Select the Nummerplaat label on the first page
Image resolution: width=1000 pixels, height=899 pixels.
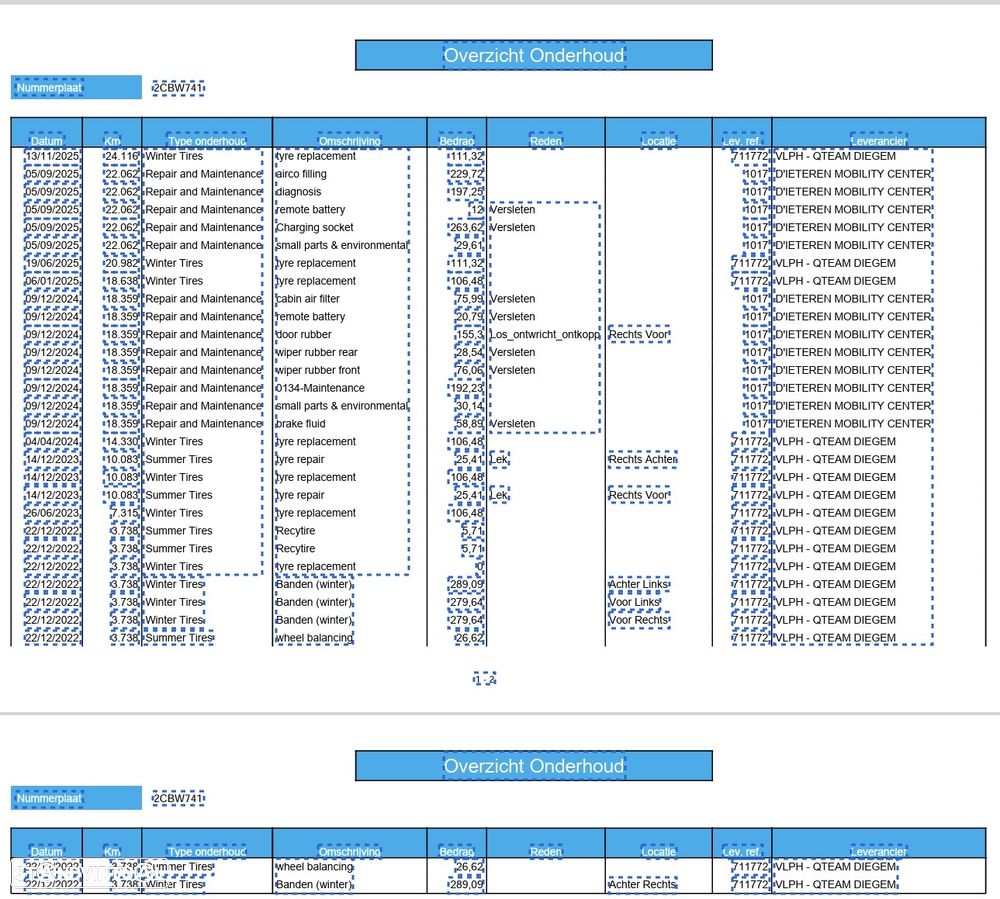point(49,87)
